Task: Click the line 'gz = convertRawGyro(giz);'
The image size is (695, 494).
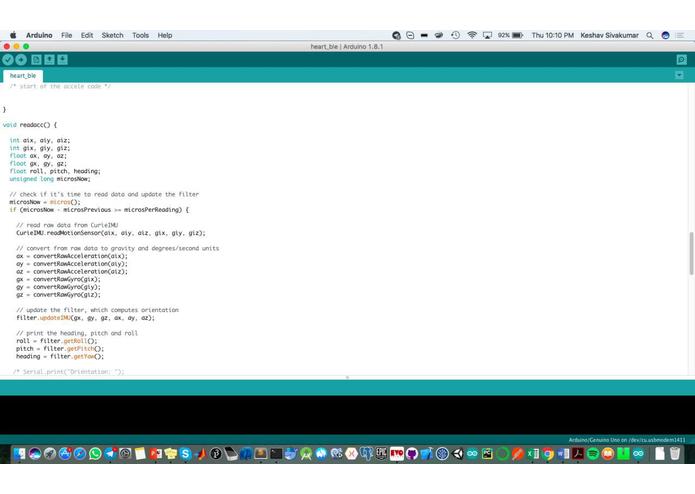Action: pyautogui.click(x=58, y=295)
